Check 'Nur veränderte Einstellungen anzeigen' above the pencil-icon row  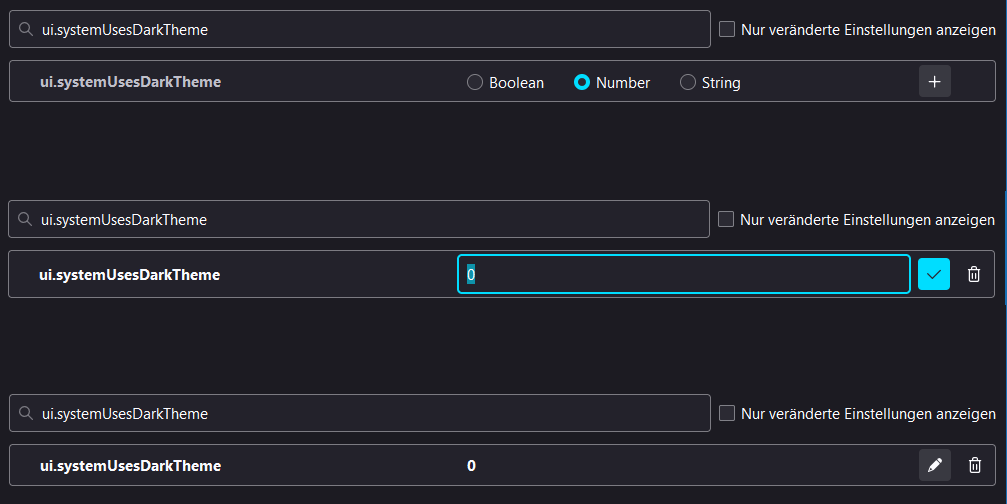pos(727,413)
